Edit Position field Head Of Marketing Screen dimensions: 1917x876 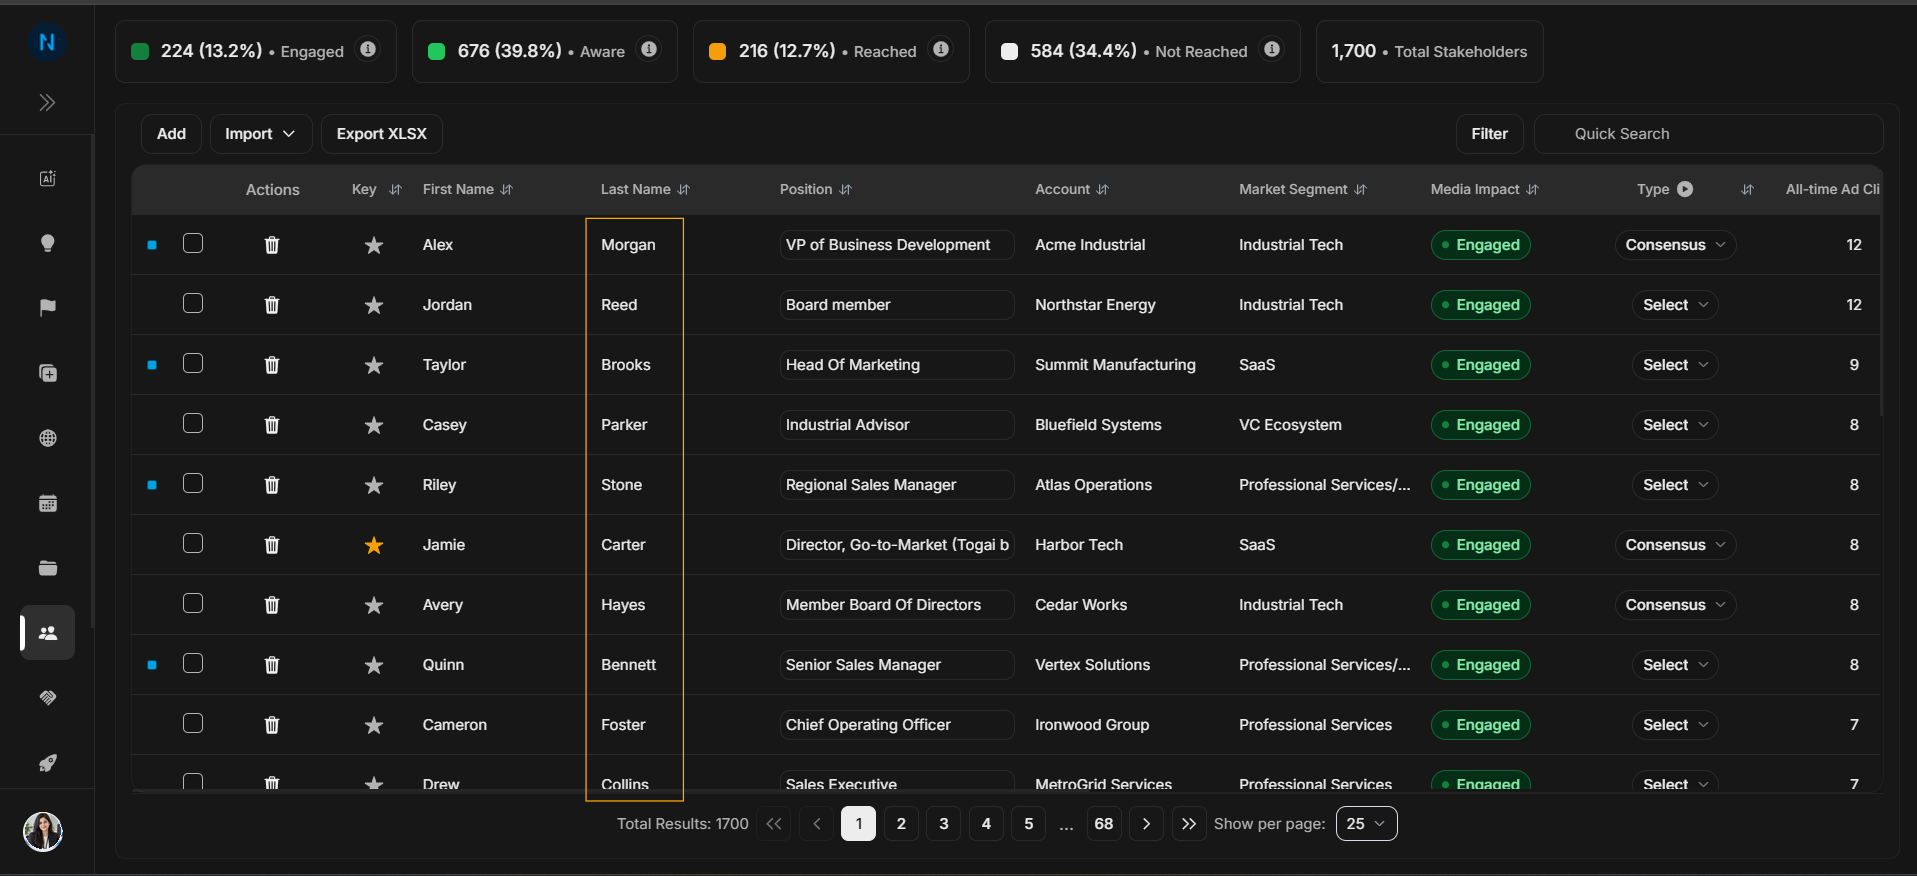(897, 365)
